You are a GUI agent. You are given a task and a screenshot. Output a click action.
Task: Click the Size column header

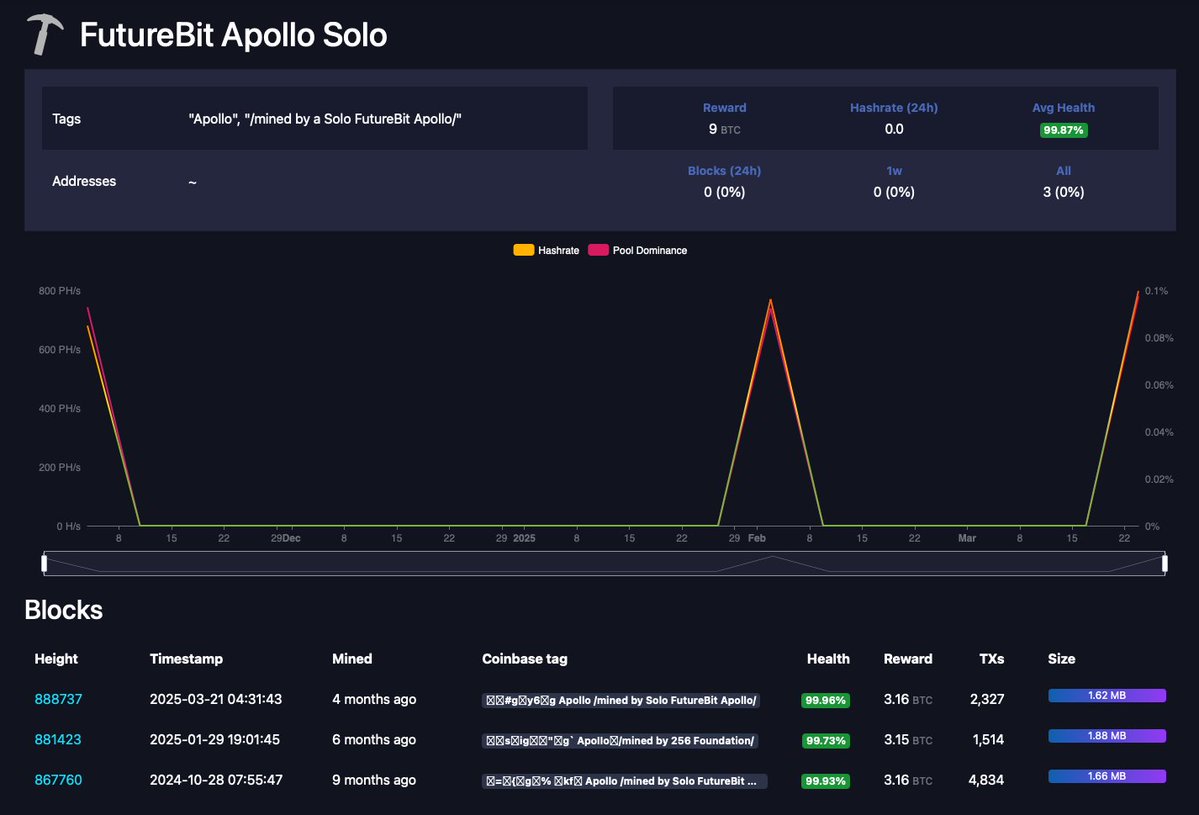(1061, 659)
